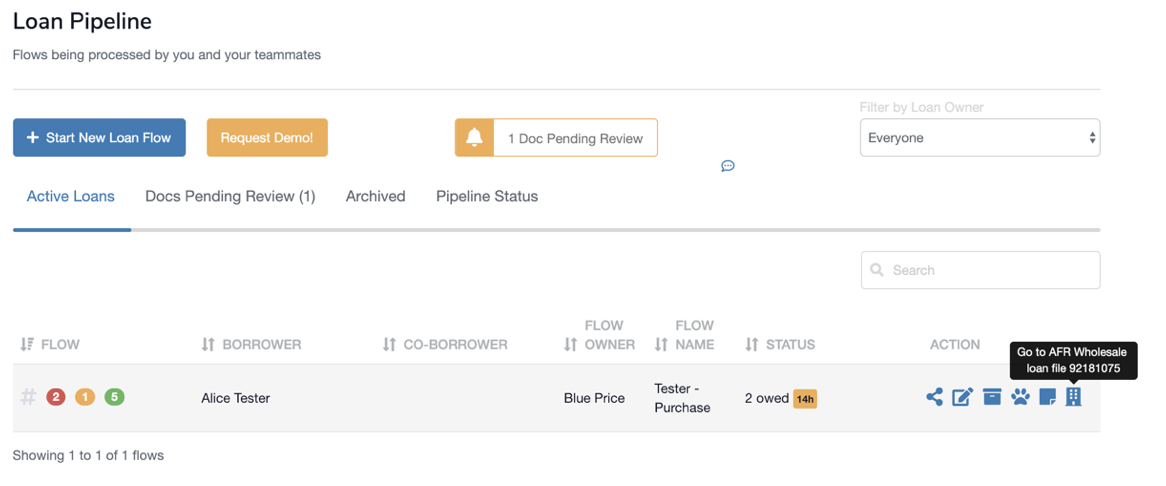The height and width of the screenshot is (486, 1166).
Task: Open the Archived tab
Action: (375, 196)
